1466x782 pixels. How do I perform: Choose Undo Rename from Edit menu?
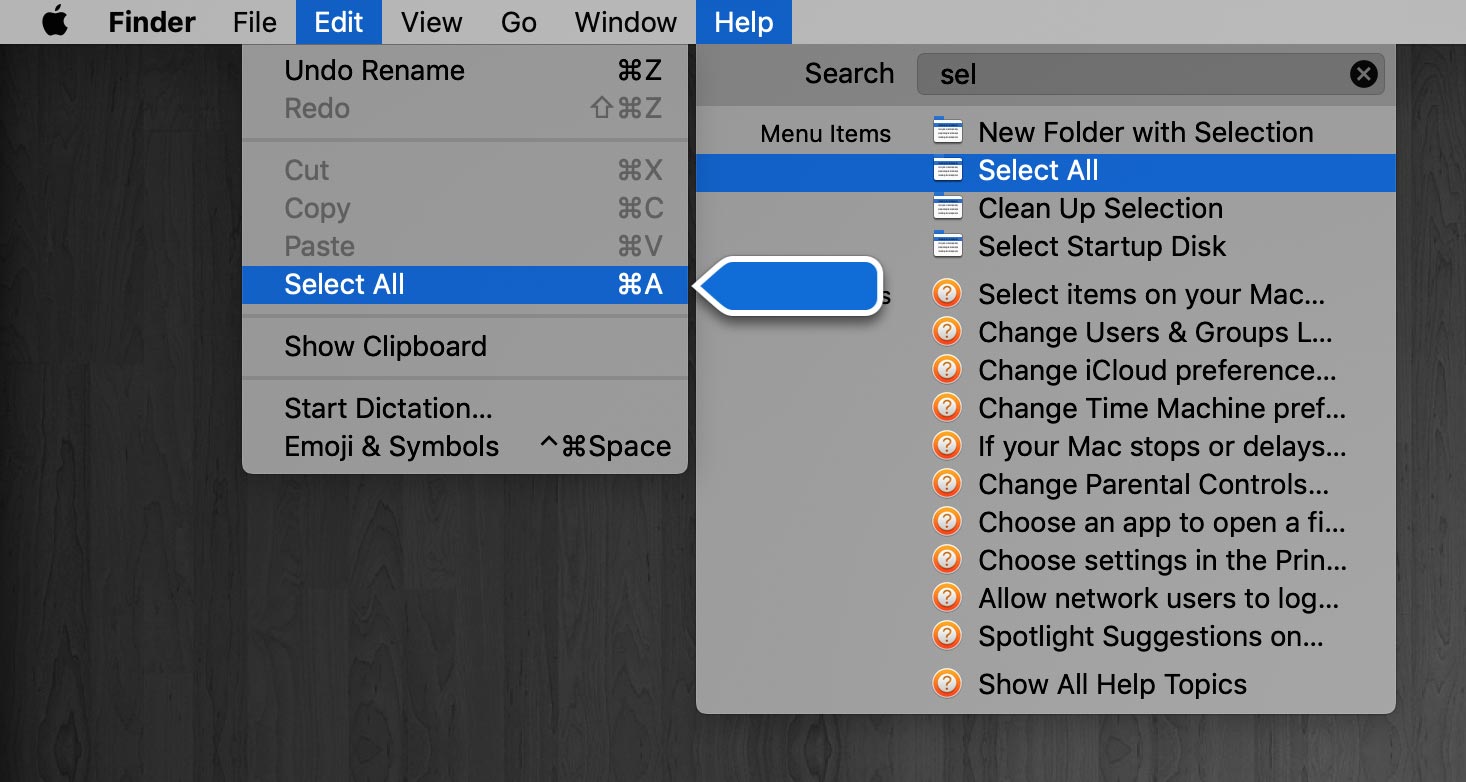pyautogui.click(x=374, y=71)
